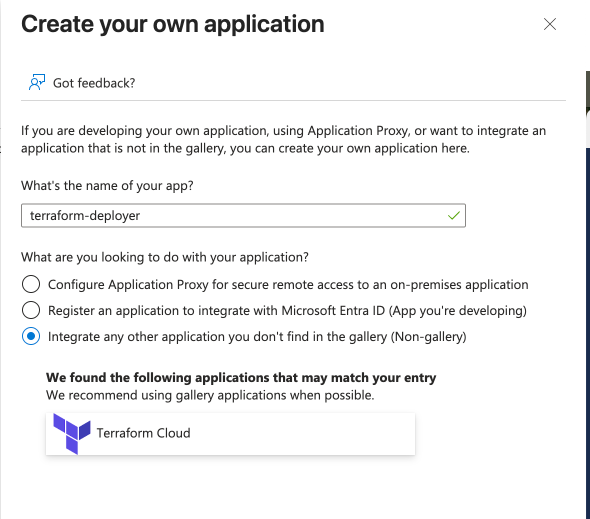Click the green validation checkmark icon
Image resolution: width=590 pixels, height=519 pixels.
coord(454,216)
